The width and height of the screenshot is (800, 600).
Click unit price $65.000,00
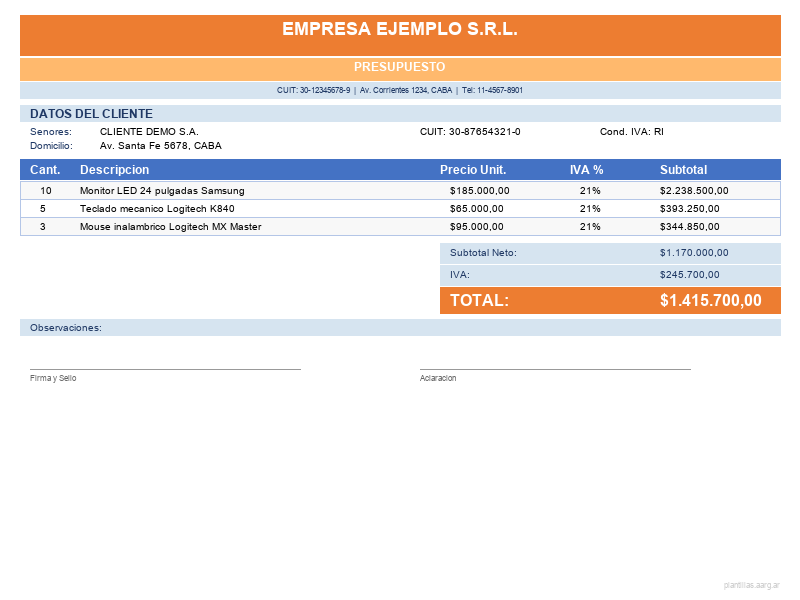[477, 209]
